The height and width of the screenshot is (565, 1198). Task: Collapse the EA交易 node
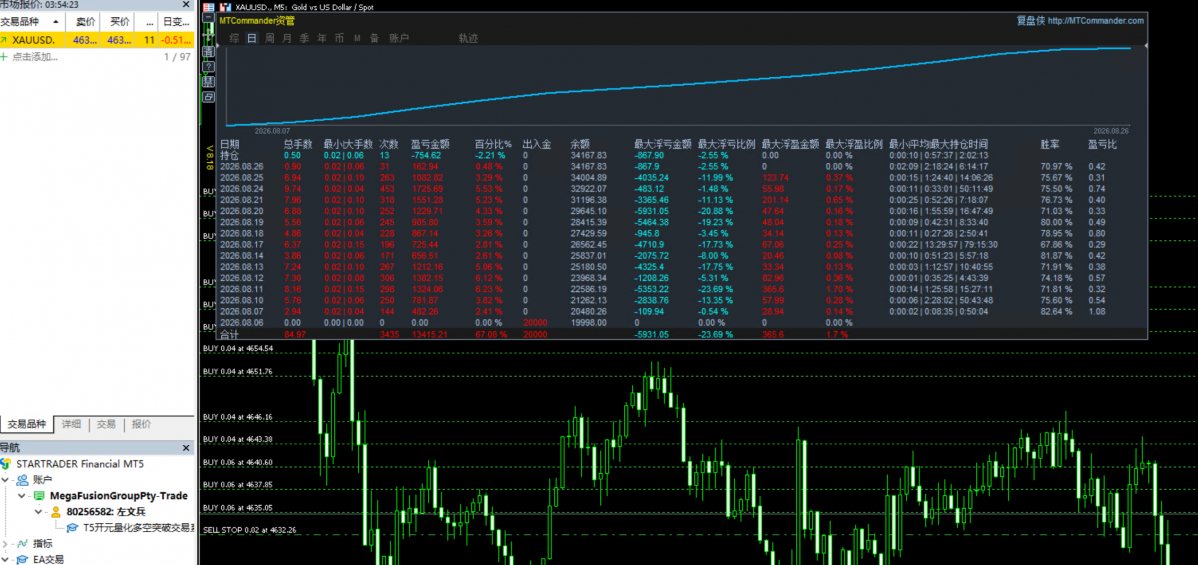[6, 560]
